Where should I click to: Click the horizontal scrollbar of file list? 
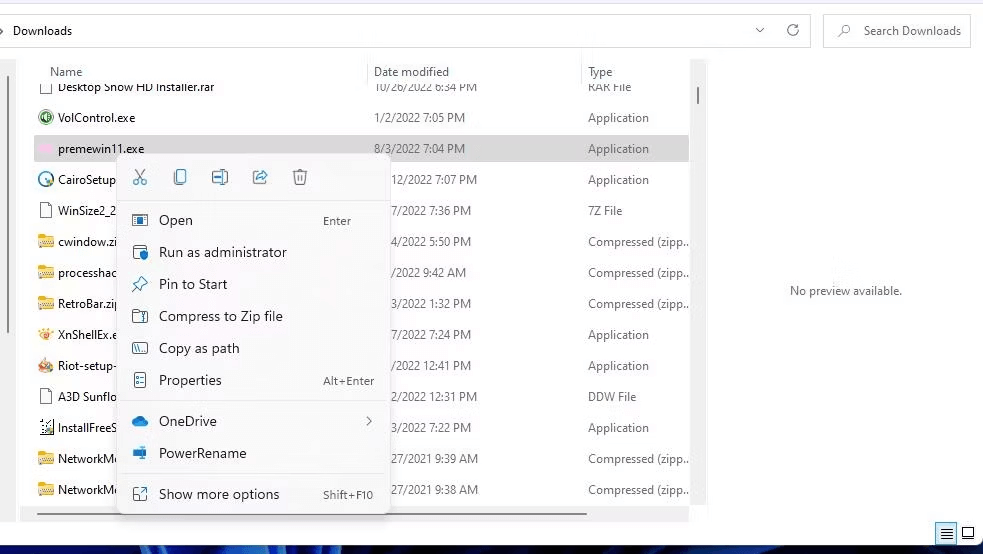point(312,514)
